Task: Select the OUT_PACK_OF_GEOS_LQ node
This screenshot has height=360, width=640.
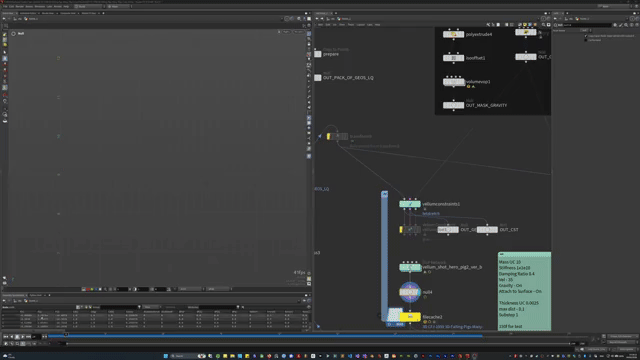Action: point(318,78)
